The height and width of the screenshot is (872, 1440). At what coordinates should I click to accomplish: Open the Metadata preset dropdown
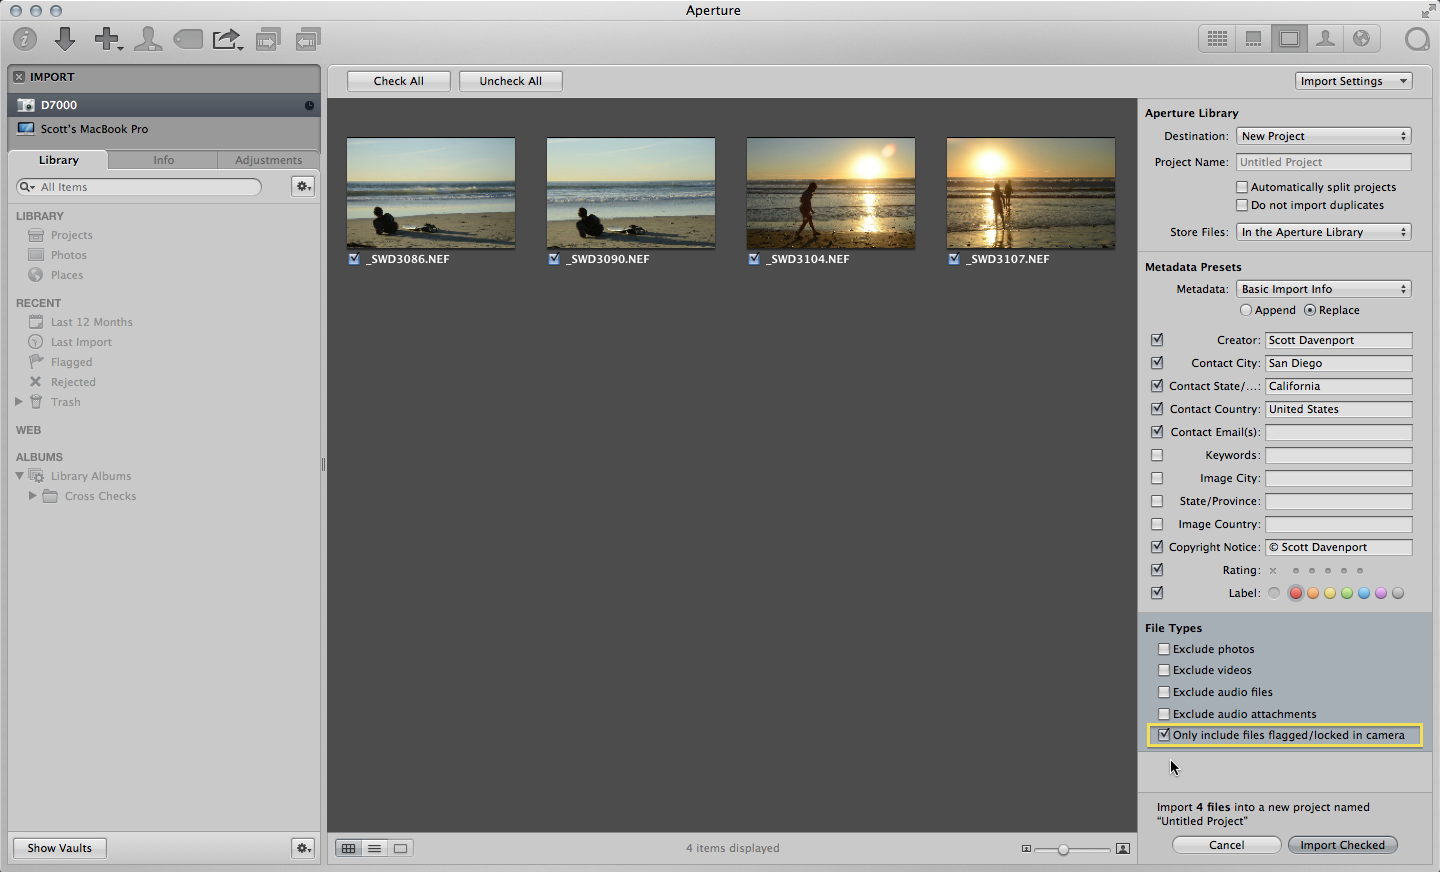coord(1324,289)
